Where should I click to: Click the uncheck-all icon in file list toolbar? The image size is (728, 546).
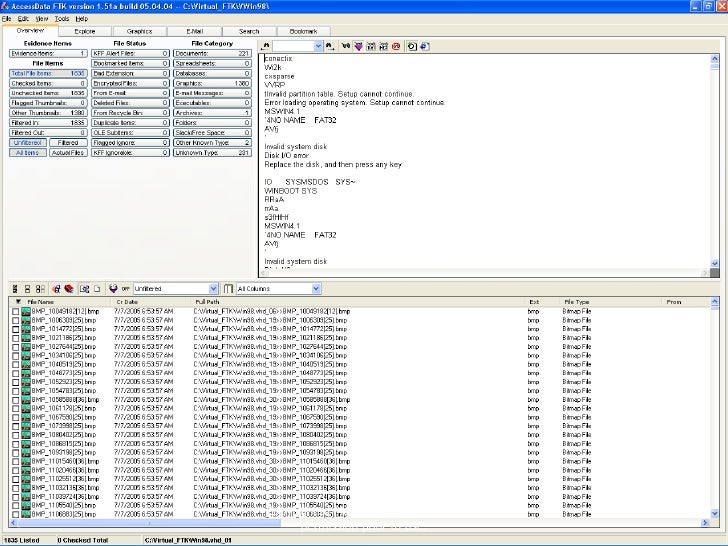coord(27,289)
